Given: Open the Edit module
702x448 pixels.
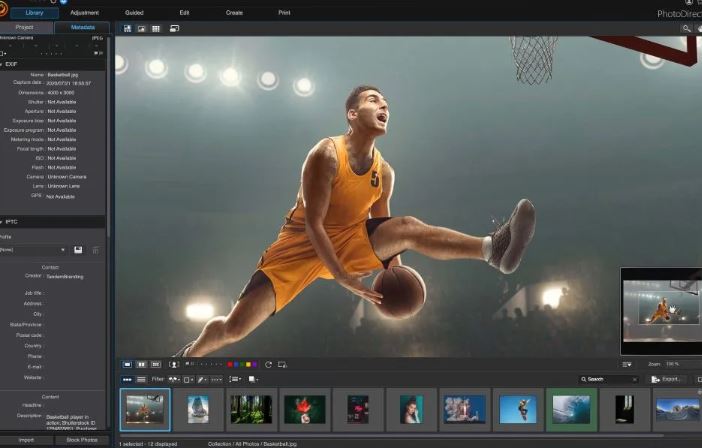Looking at the screenshot, I should (x=184, y=13).
